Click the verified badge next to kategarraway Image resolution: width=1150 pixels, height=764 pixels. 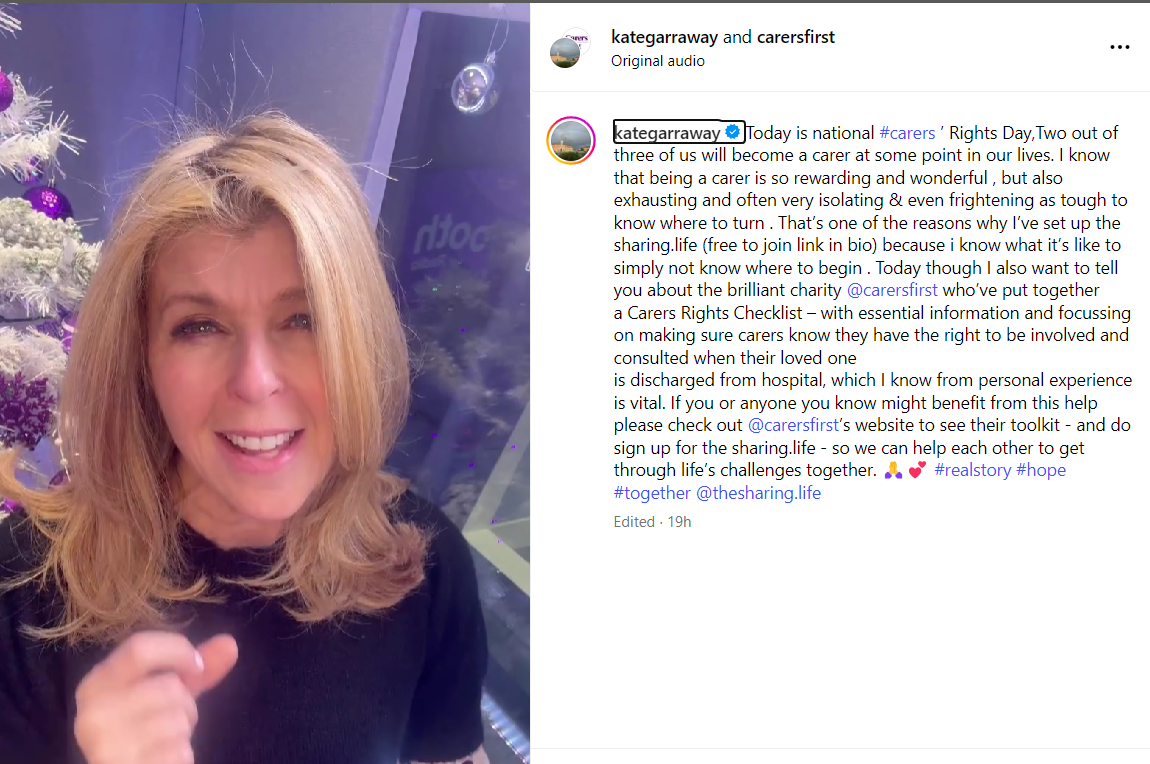click(x=732, y=132)
